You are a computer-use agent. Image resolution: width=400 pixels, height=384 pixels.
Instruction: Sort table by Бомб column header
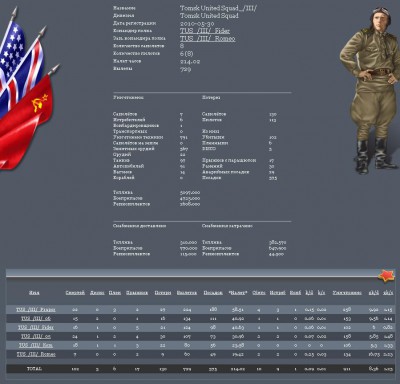point(295,293)
